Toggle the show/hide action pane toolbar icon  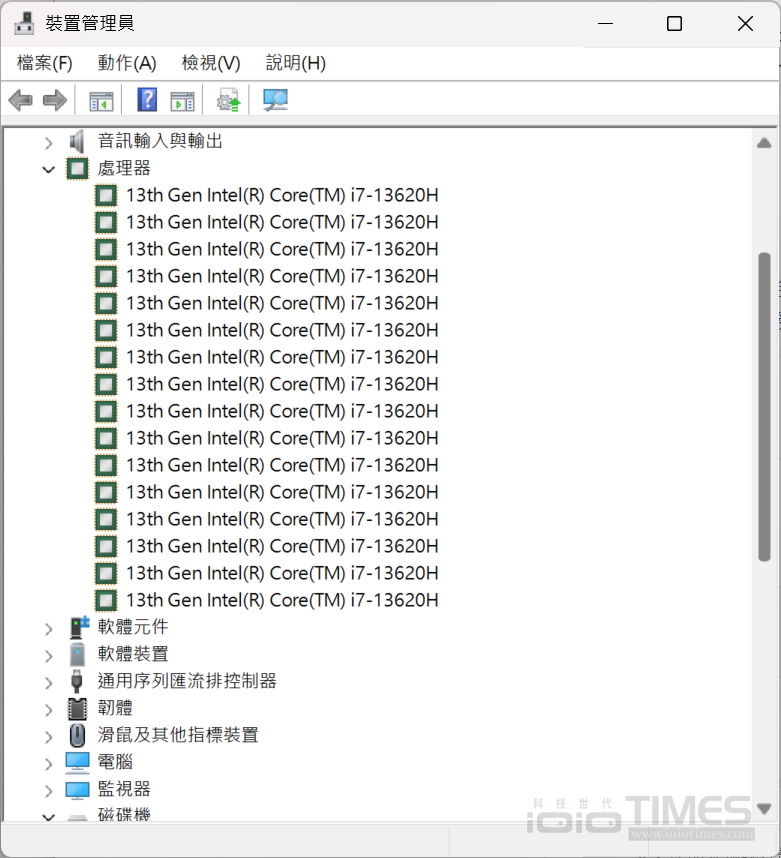pyautogui.click(x=182, y=101)
